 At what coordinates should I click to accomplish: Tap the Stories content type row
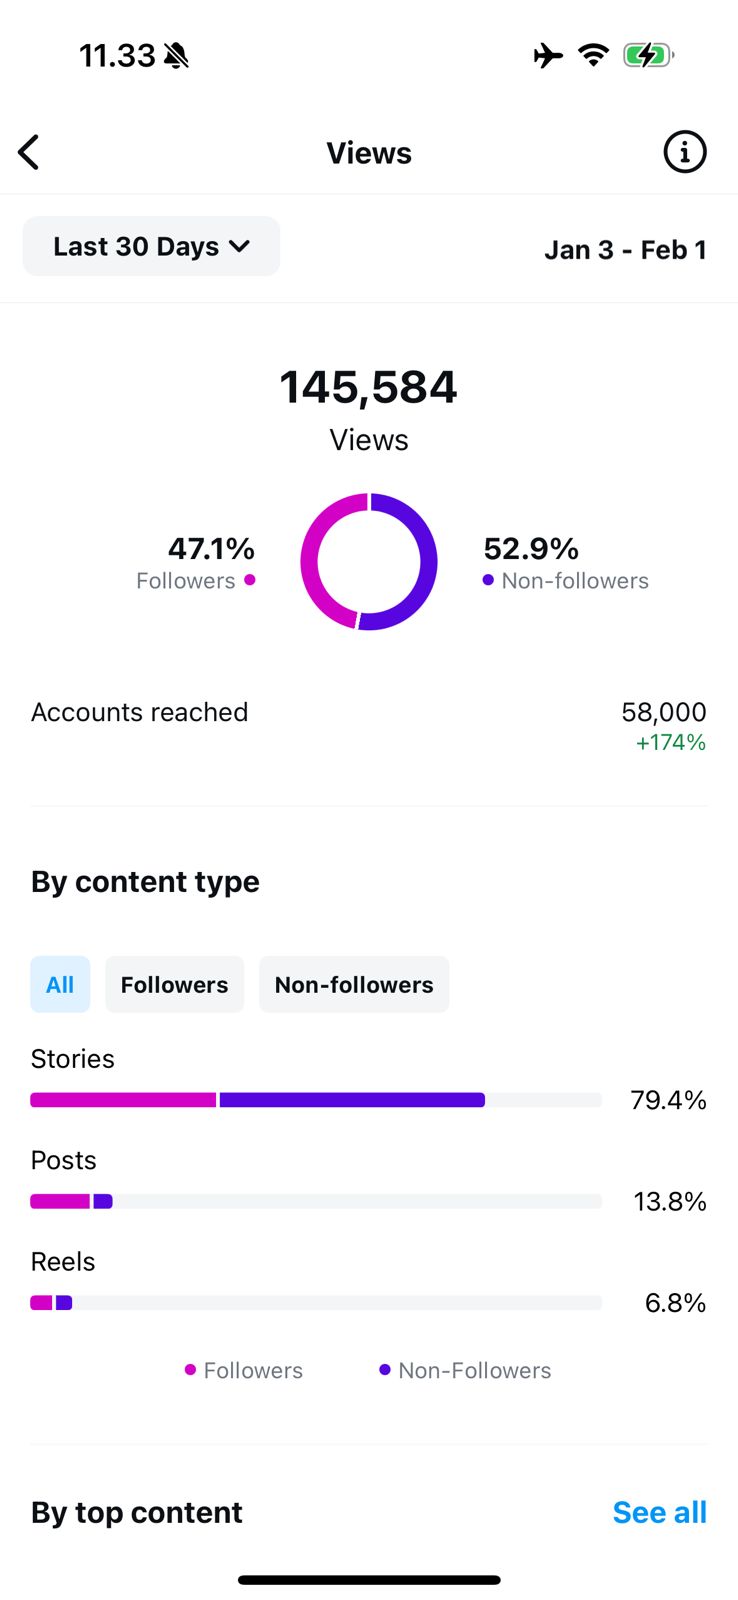click(73, 1059)
